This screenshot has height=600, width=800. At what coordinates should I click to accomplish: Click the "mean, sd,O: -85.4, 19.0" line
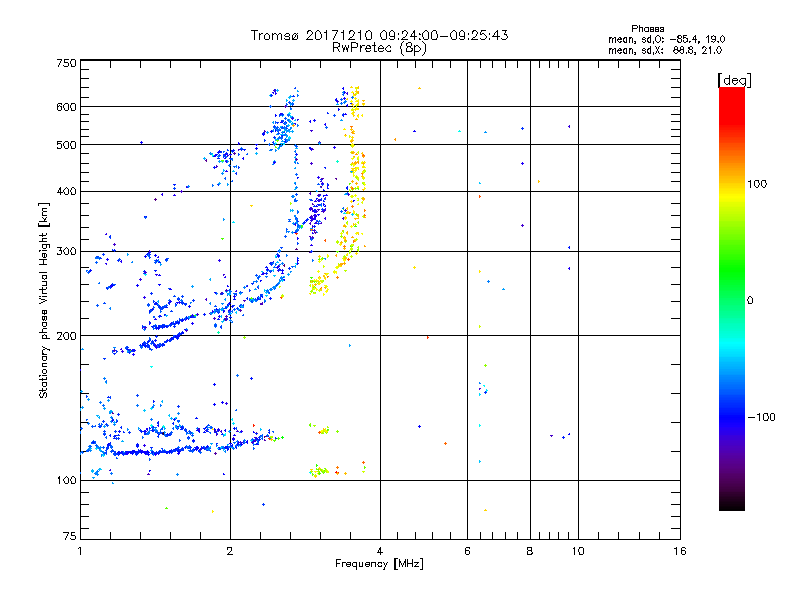666,39
